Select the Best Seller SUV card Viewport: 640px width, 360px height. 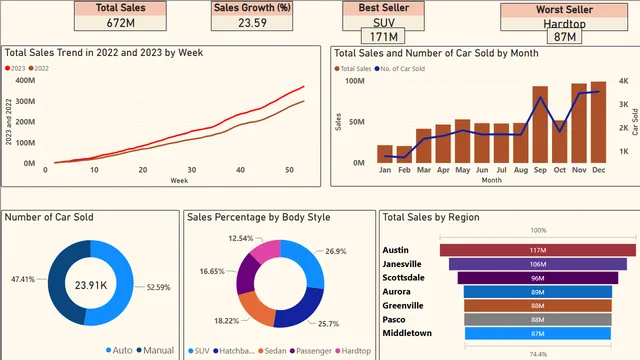pos(383,16)
